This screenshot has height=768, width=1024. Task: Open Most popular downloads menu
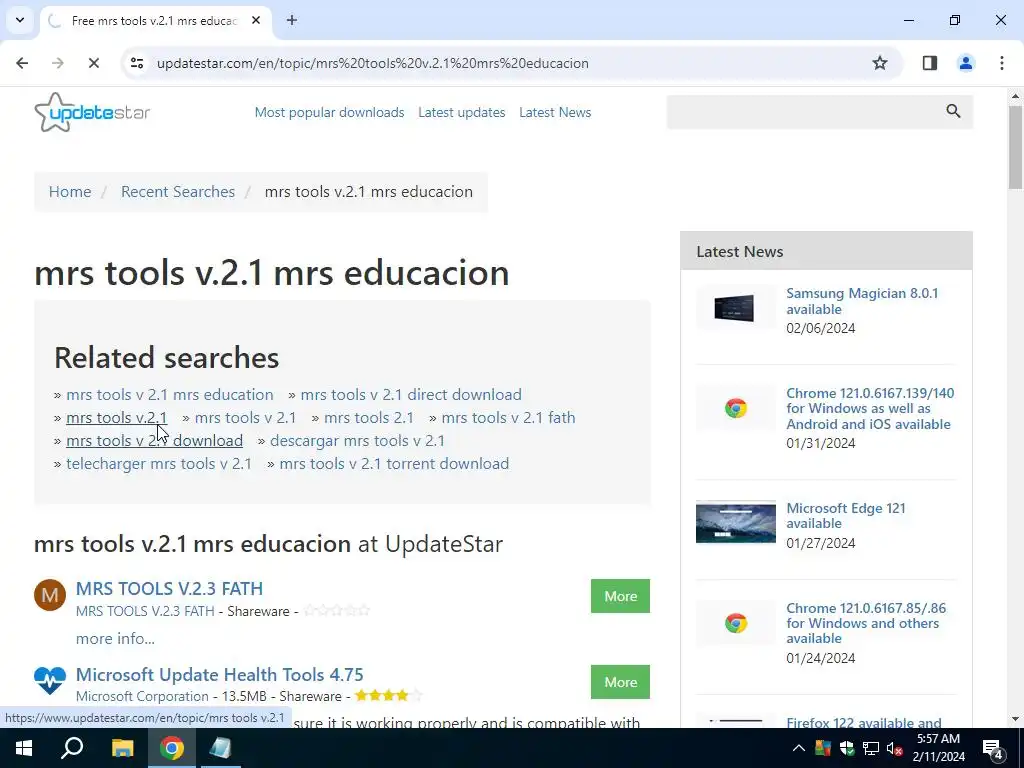(x=329, y=112)
